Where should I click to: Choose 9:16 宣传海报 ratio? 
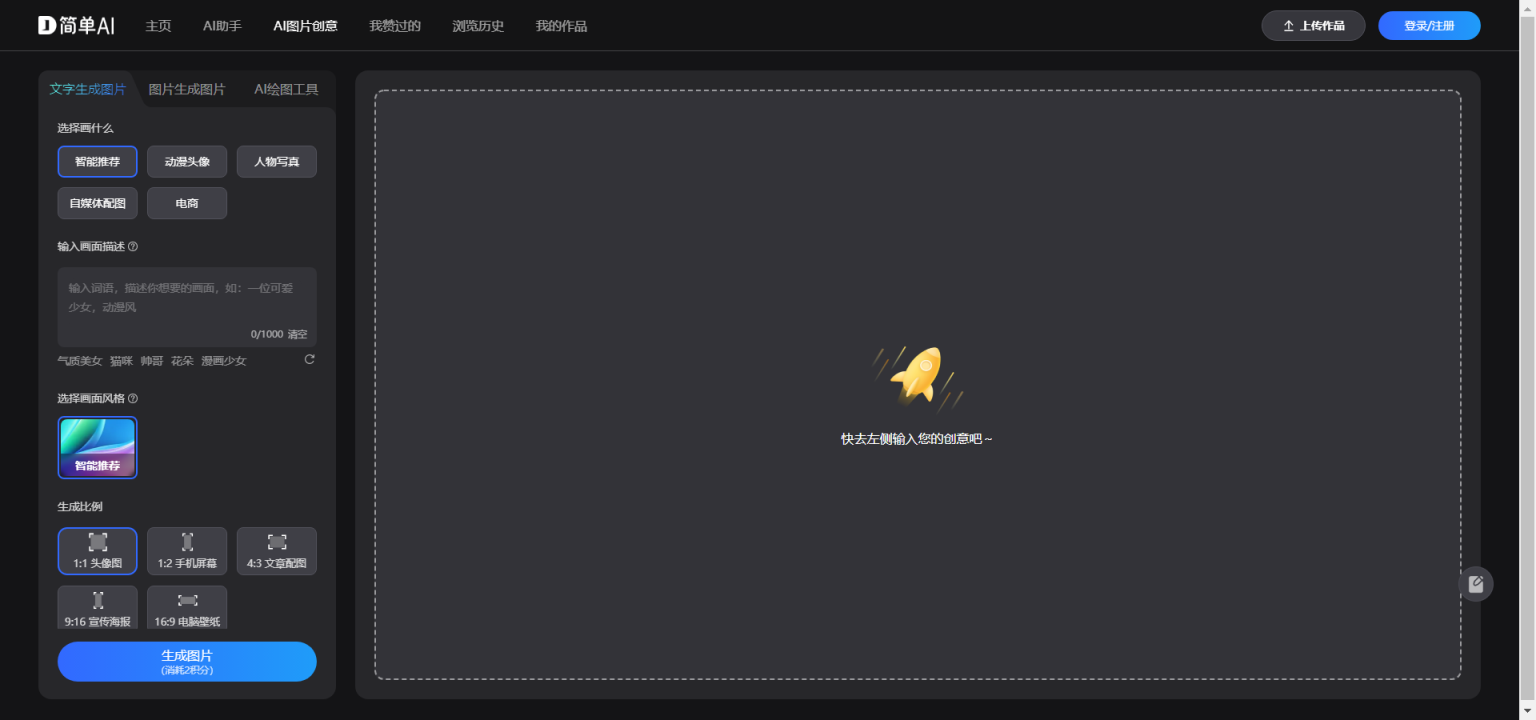(x=97, y=608)
